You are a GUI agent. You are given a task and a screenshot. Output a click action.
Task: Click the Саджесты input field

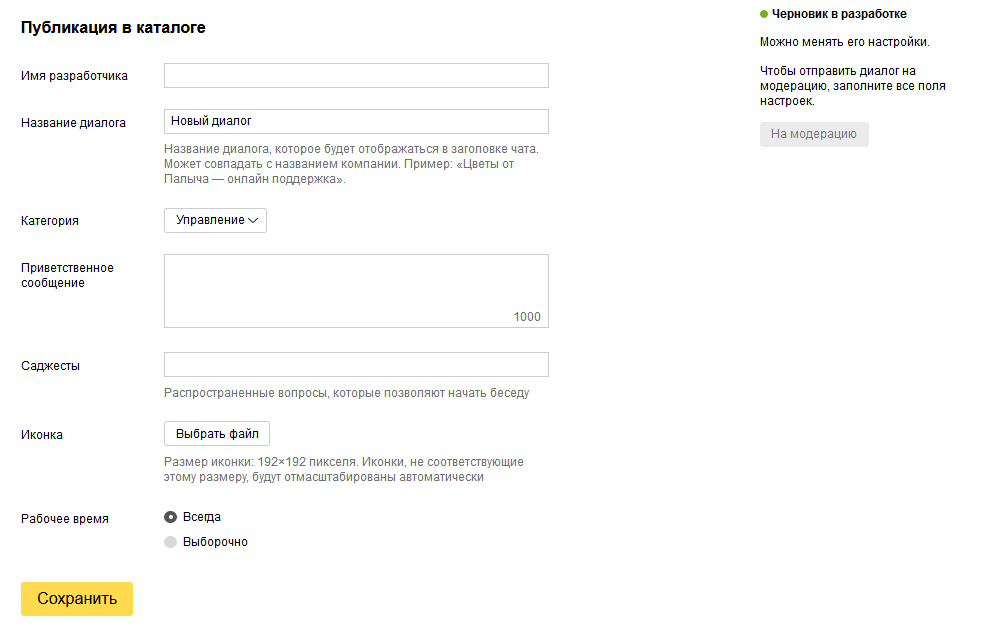click(356, 365)
